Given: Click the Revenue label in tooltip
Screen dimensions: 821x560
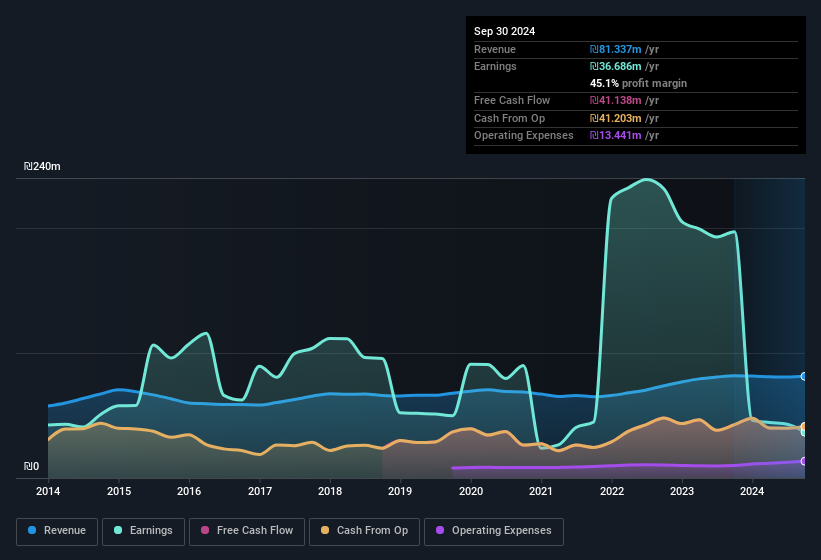Looking at the screenshot, I should pyautogui.click(x=495, y=49).
